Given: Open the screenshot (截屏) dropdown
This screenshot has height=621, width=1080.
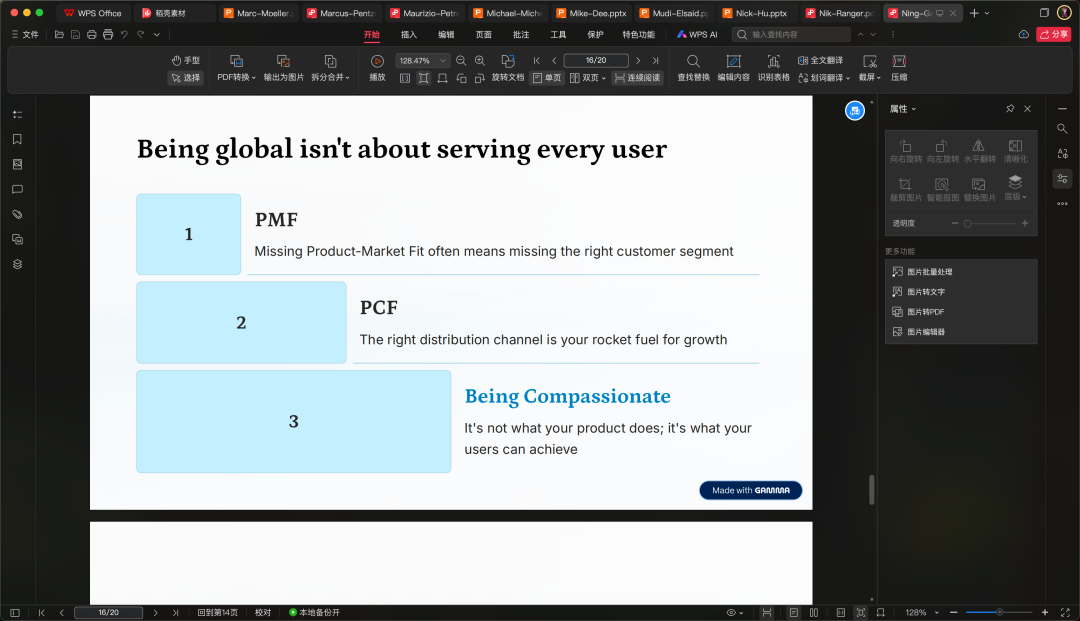Looking at the screenshot, I should (869, 68).
